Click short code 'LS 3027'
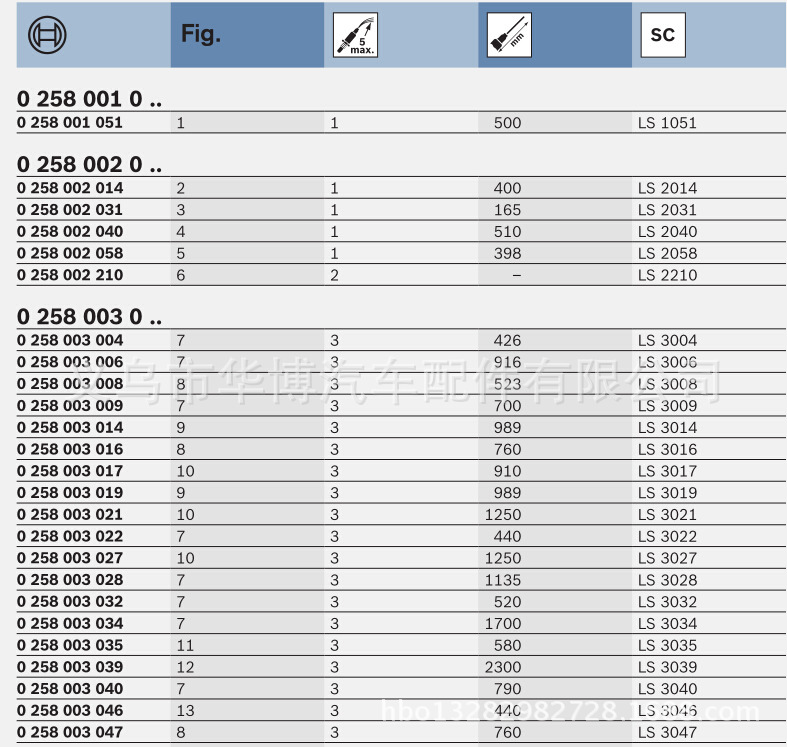This screenshot has height=747, width=787. point(667,558)
